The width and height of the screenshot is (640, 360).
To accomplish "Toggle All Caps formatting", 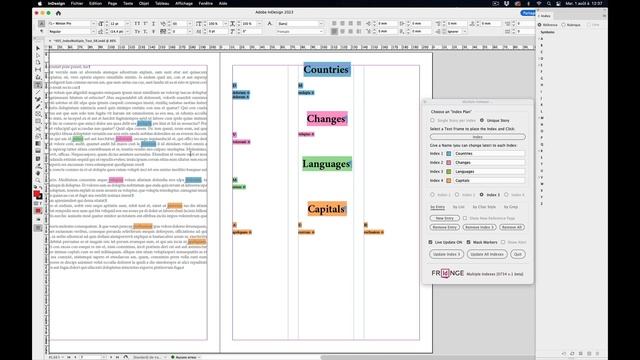I will 138,24.
